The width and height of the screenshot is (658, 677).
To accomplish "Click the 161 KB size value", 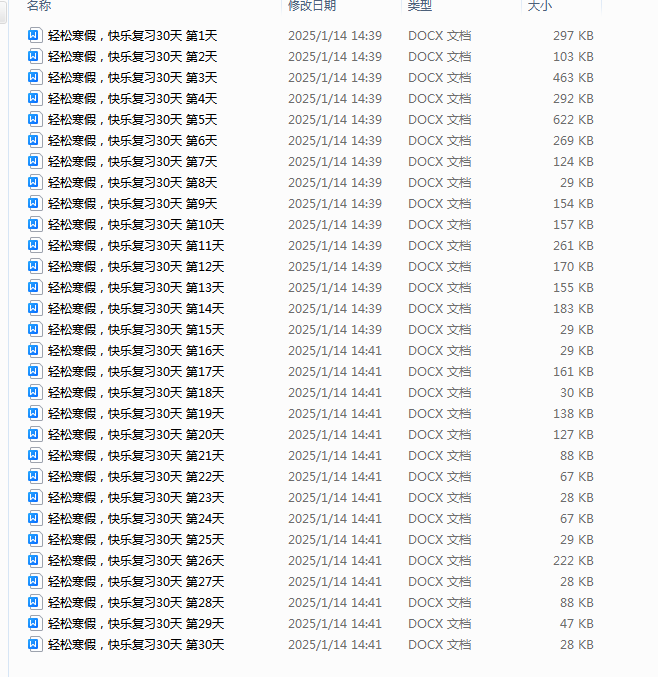I will pos(573,372).
